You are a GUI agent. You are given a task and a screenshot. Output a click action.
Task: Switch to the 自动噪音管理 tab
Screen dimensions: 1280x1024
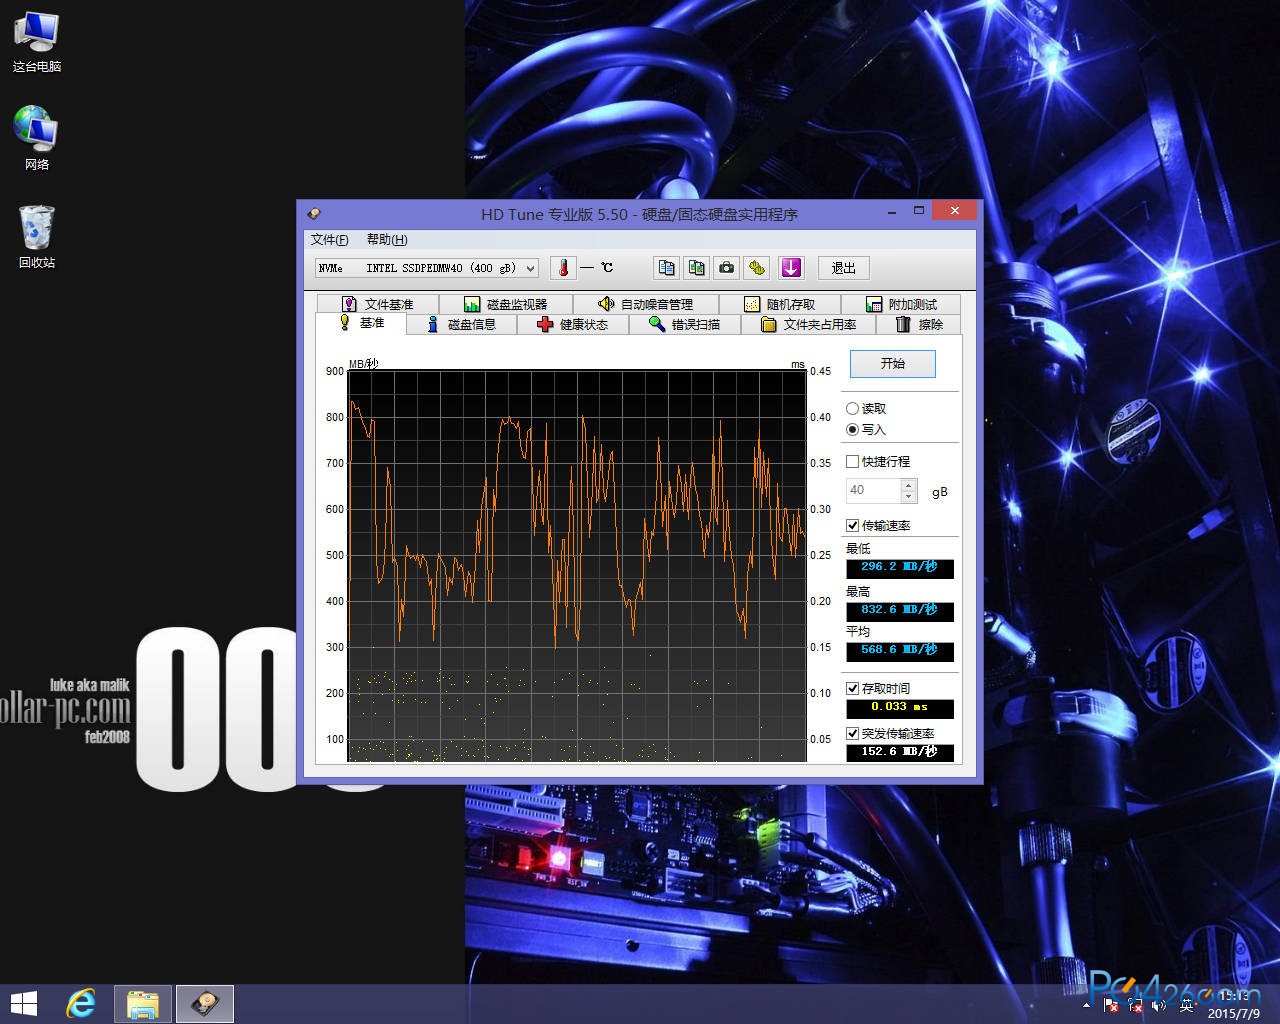(x=644, y=304)
